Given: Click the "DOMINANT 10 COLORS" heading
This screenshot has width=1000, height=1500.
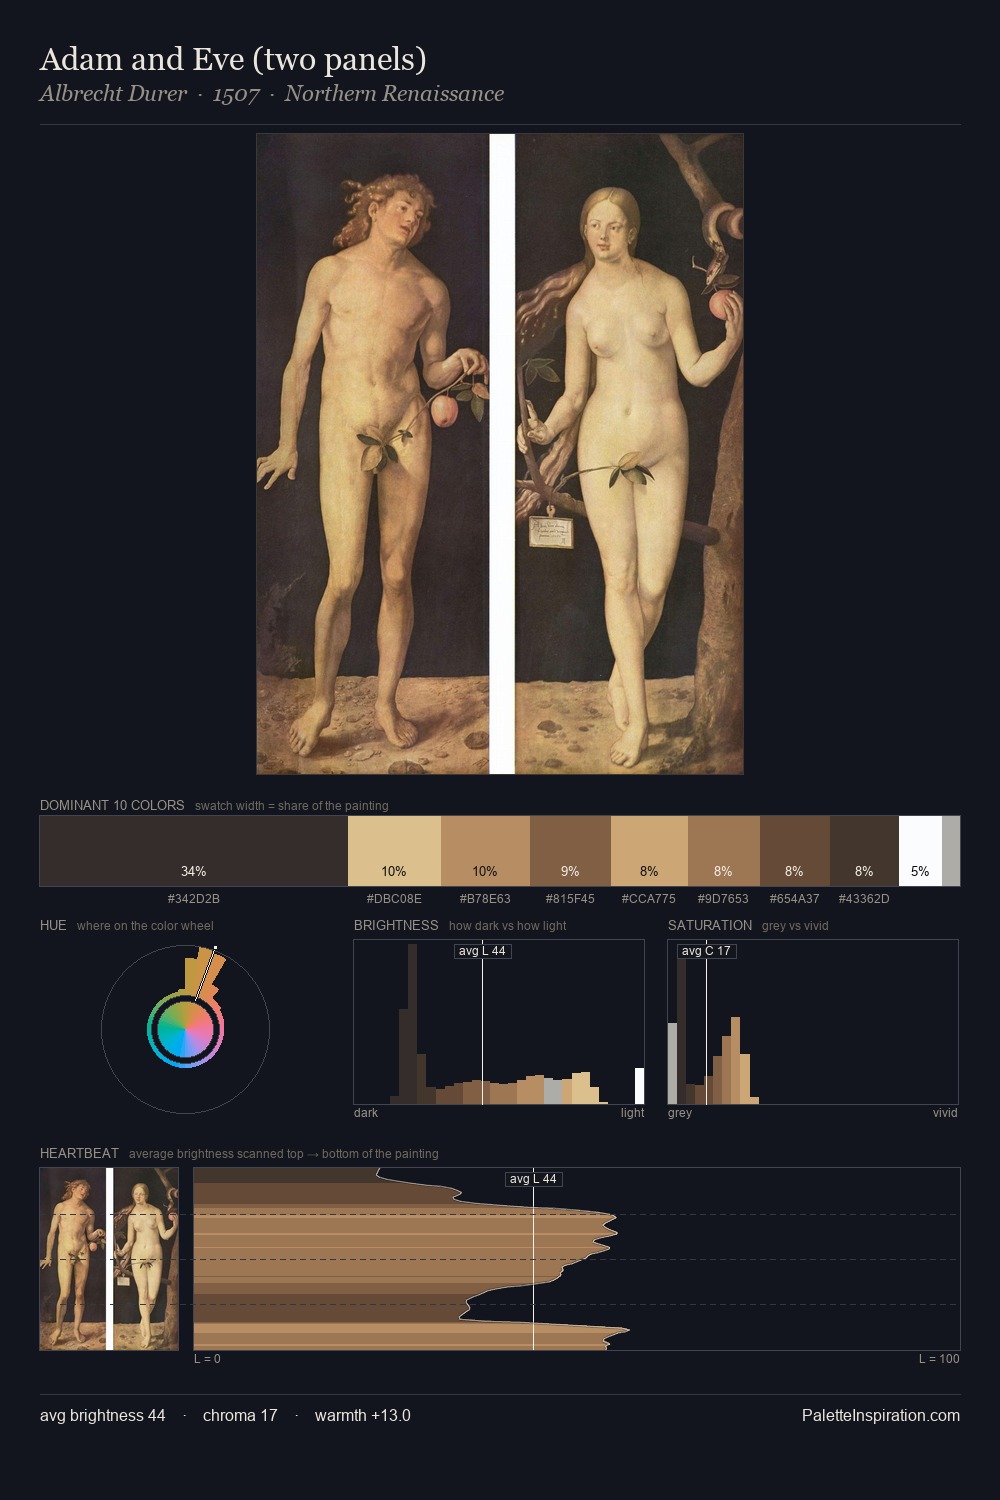Looking at the screenshot, I should [x=112, y=805].
